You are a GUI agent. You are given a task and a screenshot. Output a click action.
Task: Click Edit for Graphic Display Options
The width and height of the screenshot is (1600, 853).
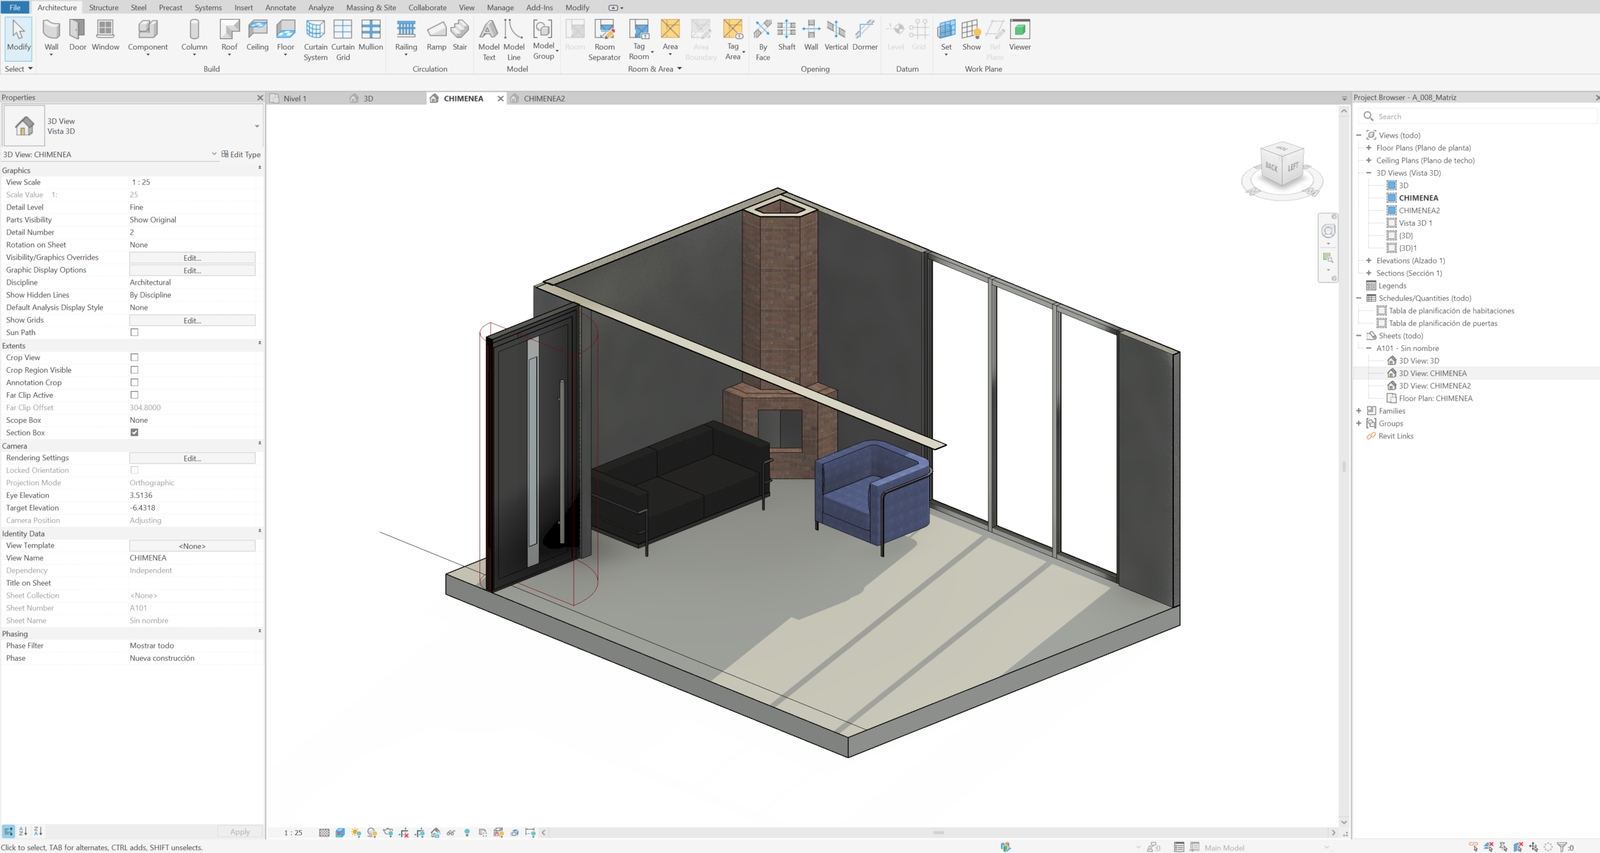(192, 270)
